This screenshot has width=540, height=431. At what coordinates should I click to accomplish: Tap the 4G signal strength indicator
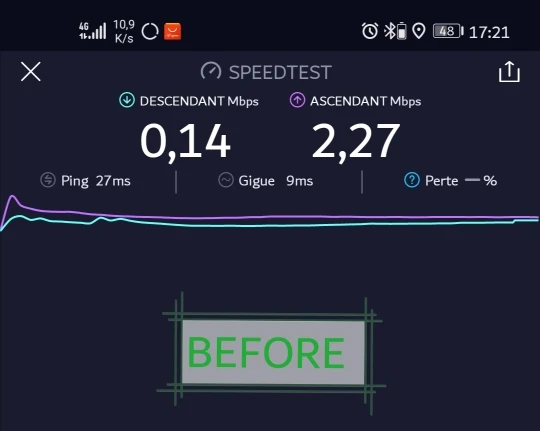coord(92,31)
